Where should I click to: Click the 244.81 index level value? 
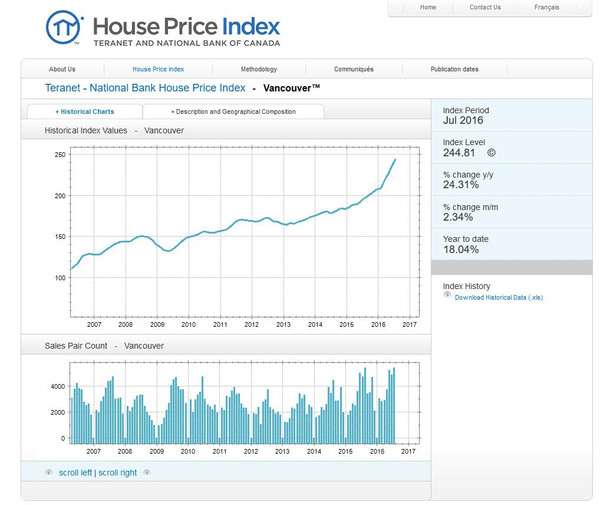pyautogui.click(x=459, y=153)
